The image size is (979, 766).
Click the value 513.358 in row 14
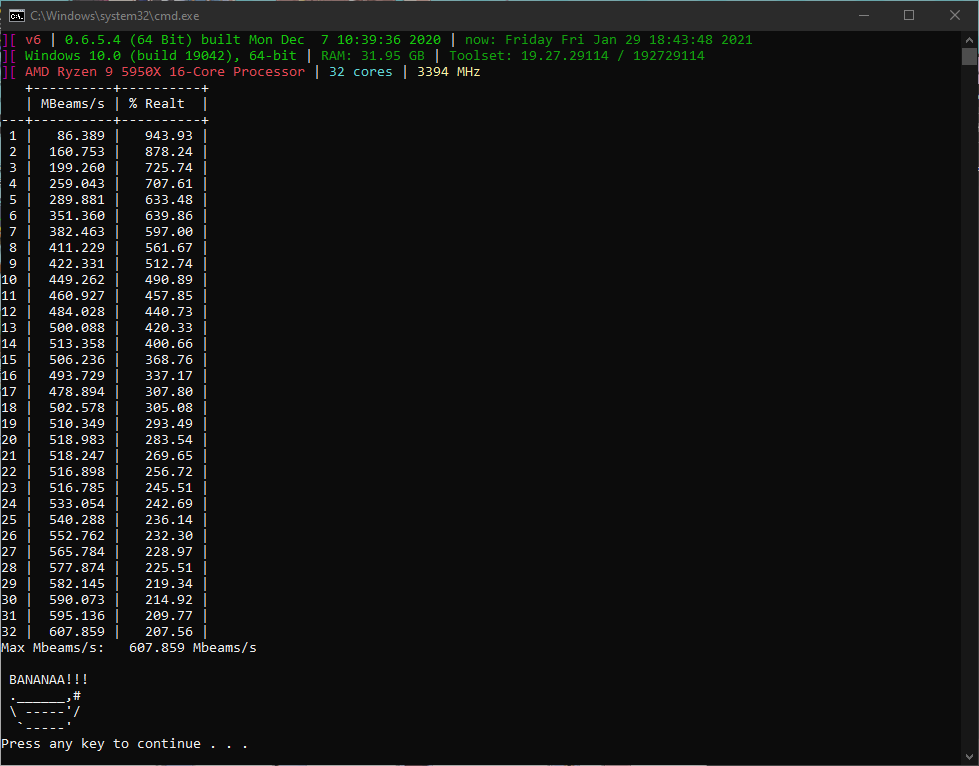coord(77,344)
